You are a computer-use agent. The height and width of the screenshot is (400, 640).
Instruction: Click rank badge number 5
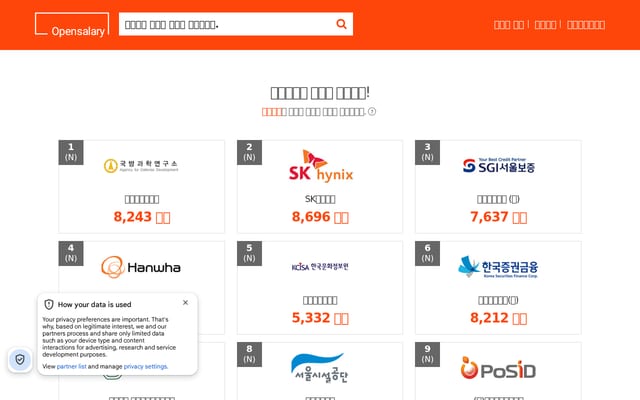pos(249,253)
